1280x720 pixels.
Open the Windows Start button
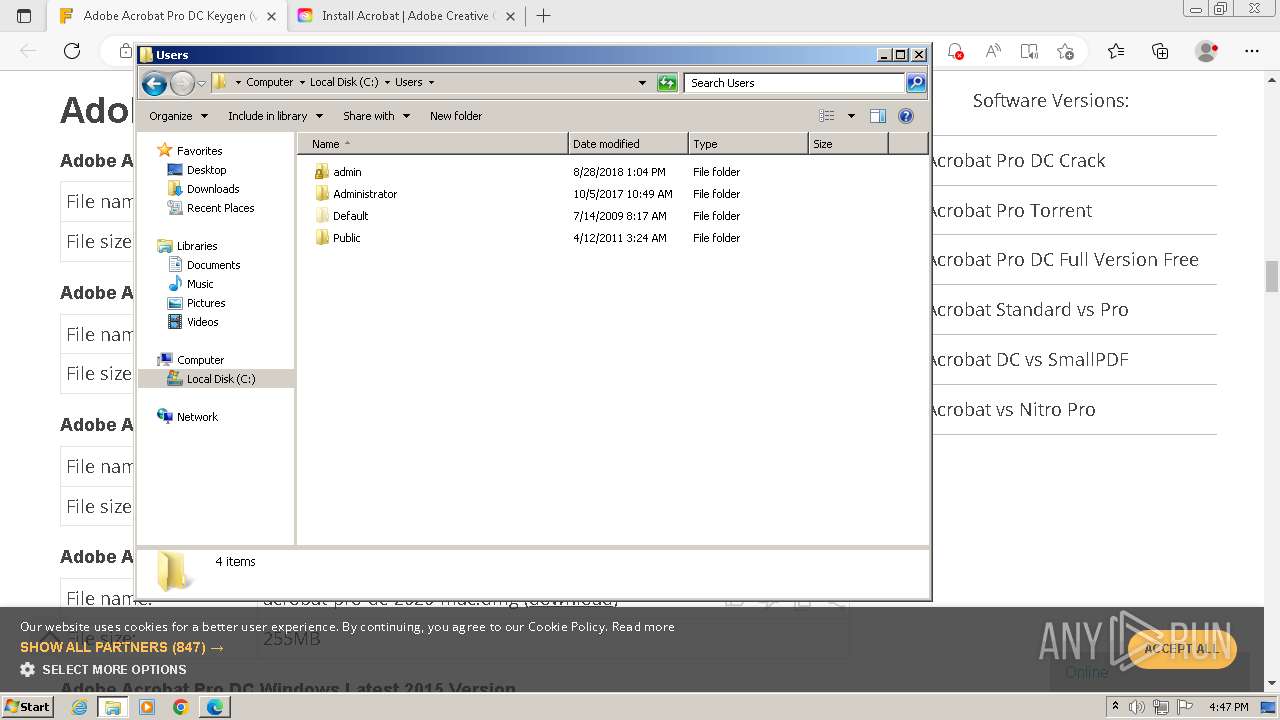(27, 707)
